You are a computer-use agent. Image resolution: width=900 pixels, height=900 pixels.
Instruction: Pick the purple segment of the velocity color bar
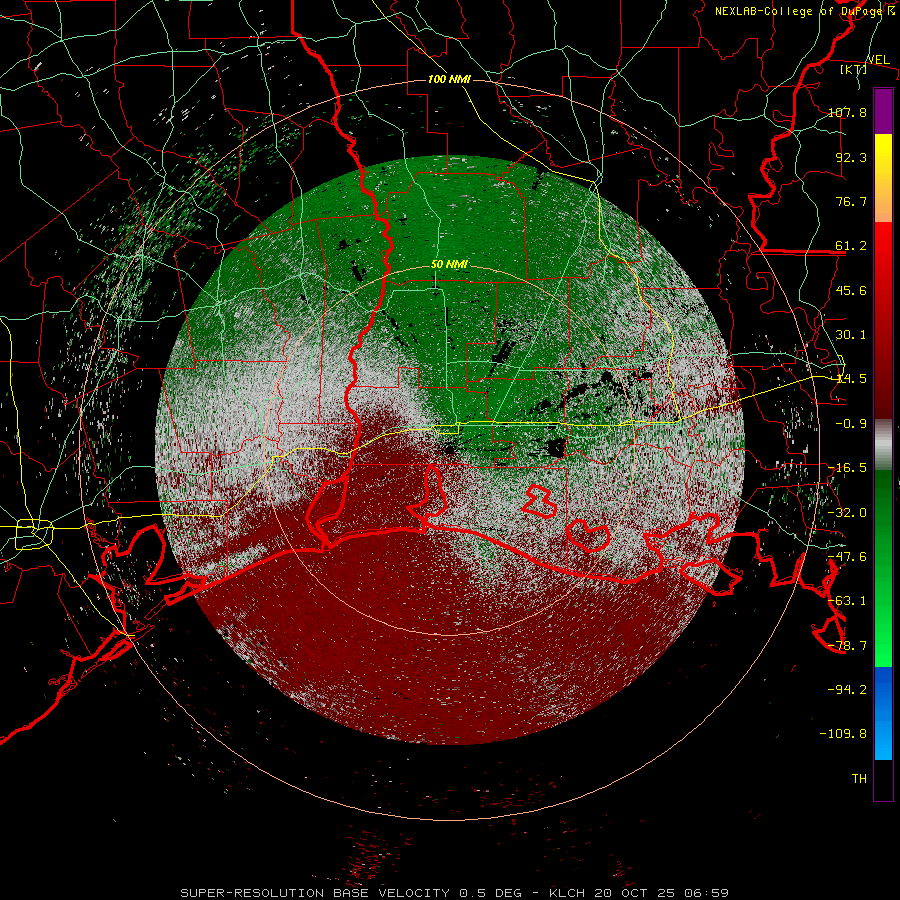coord(883,111)
